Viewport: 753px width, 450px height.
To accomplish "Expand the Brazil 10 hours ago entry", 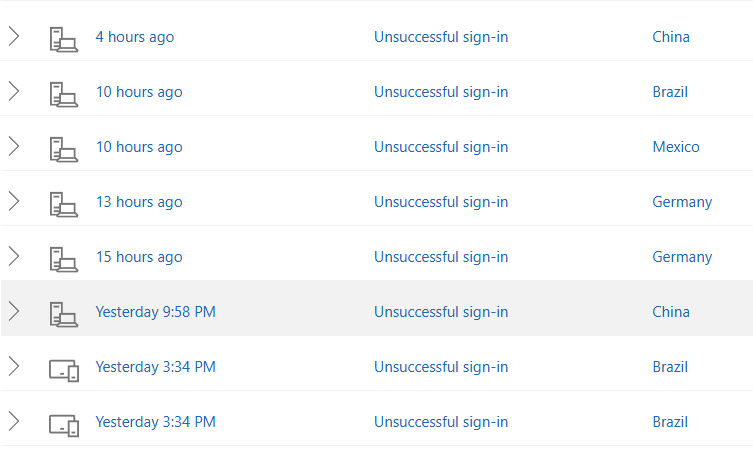I will coord(14,92).
